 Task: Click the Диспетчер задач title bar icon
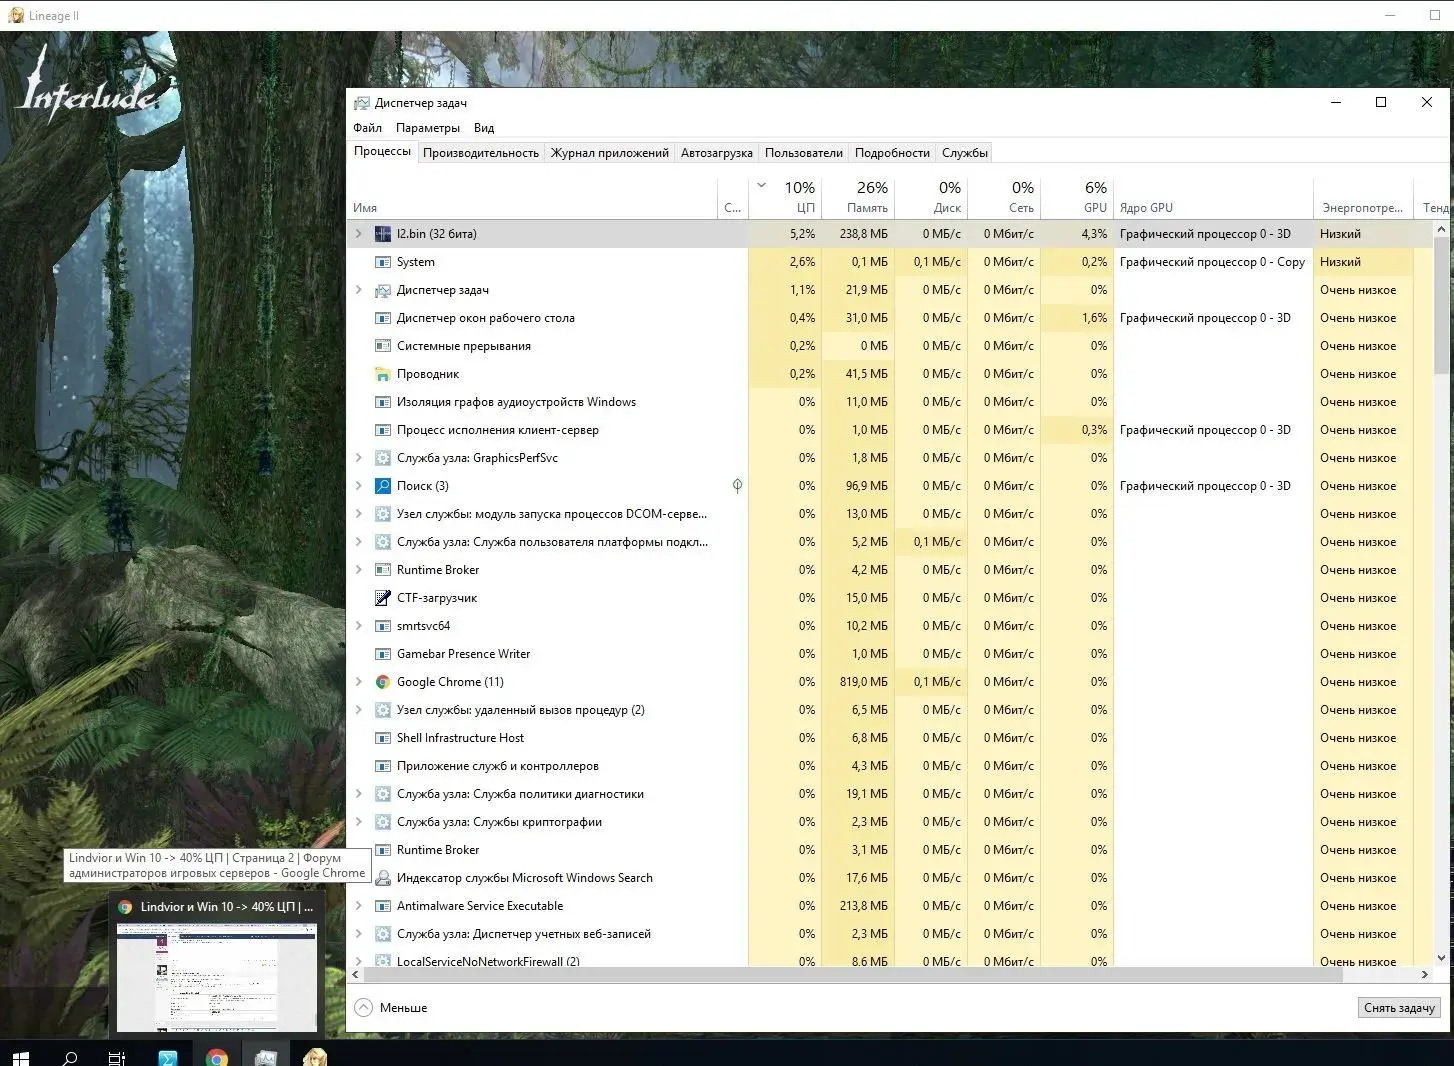click(362, 103)
